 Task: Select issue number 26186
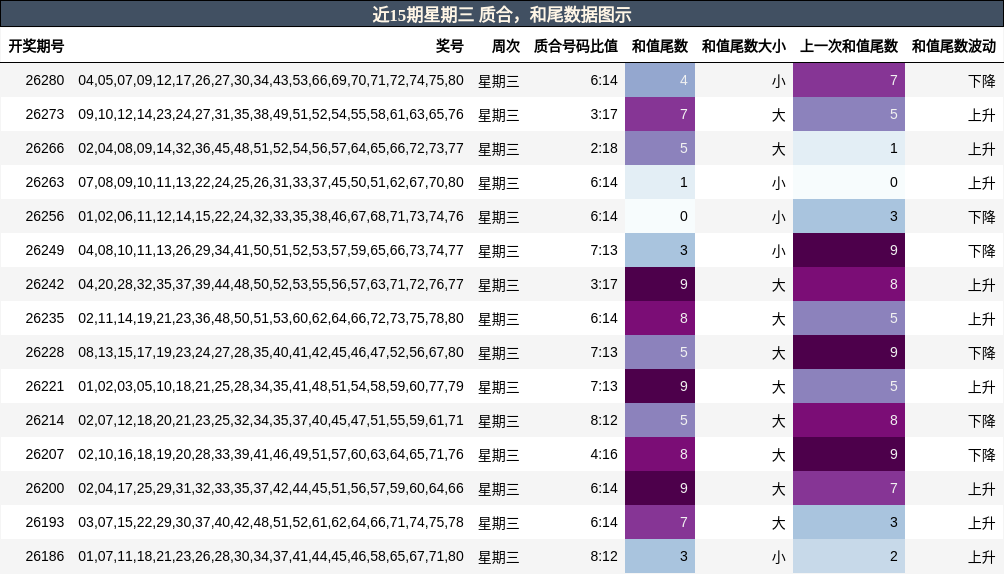[x=45, y=556]
